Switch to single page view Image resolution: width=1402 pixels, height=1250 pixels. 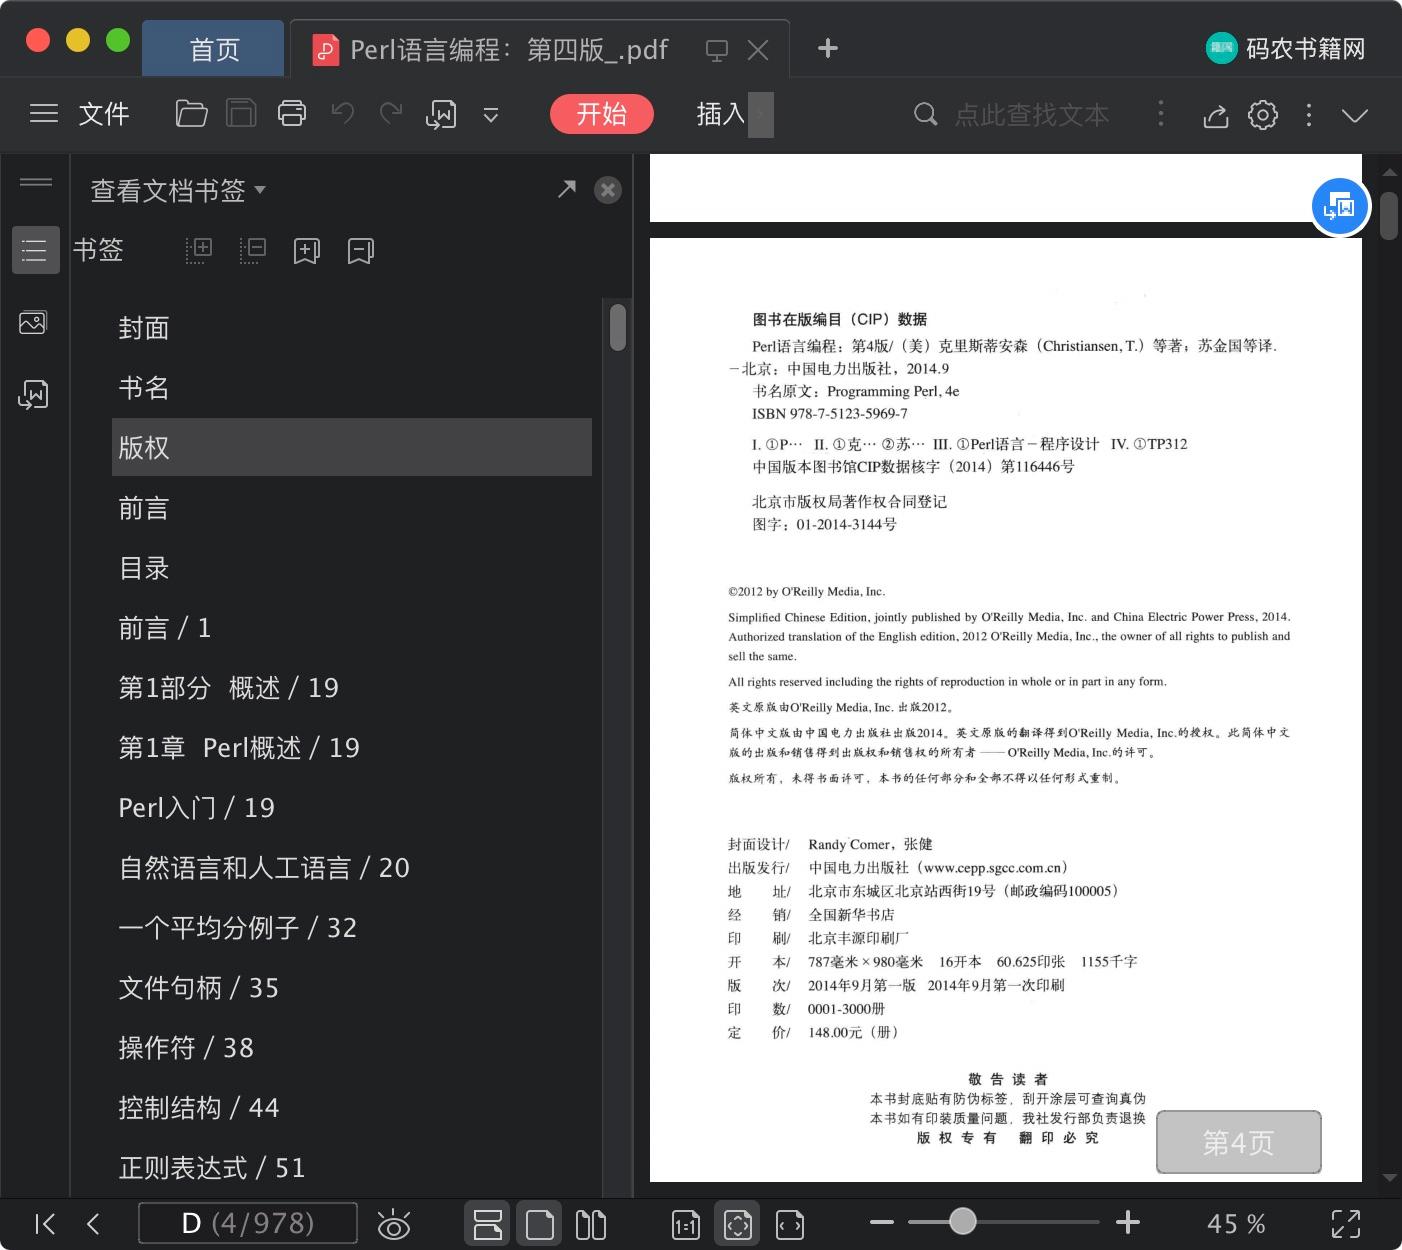(540, 1224)
